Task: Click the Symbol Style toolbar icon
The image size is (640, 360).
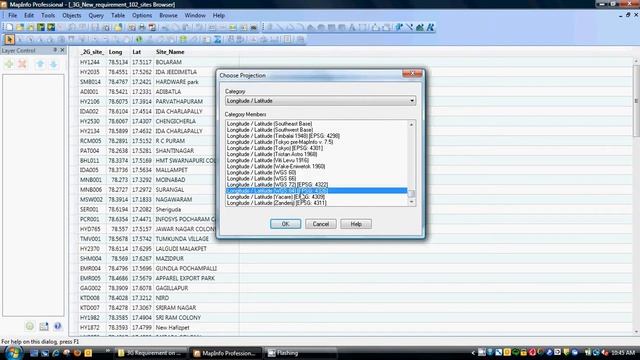Action: [x=399, y=27]
